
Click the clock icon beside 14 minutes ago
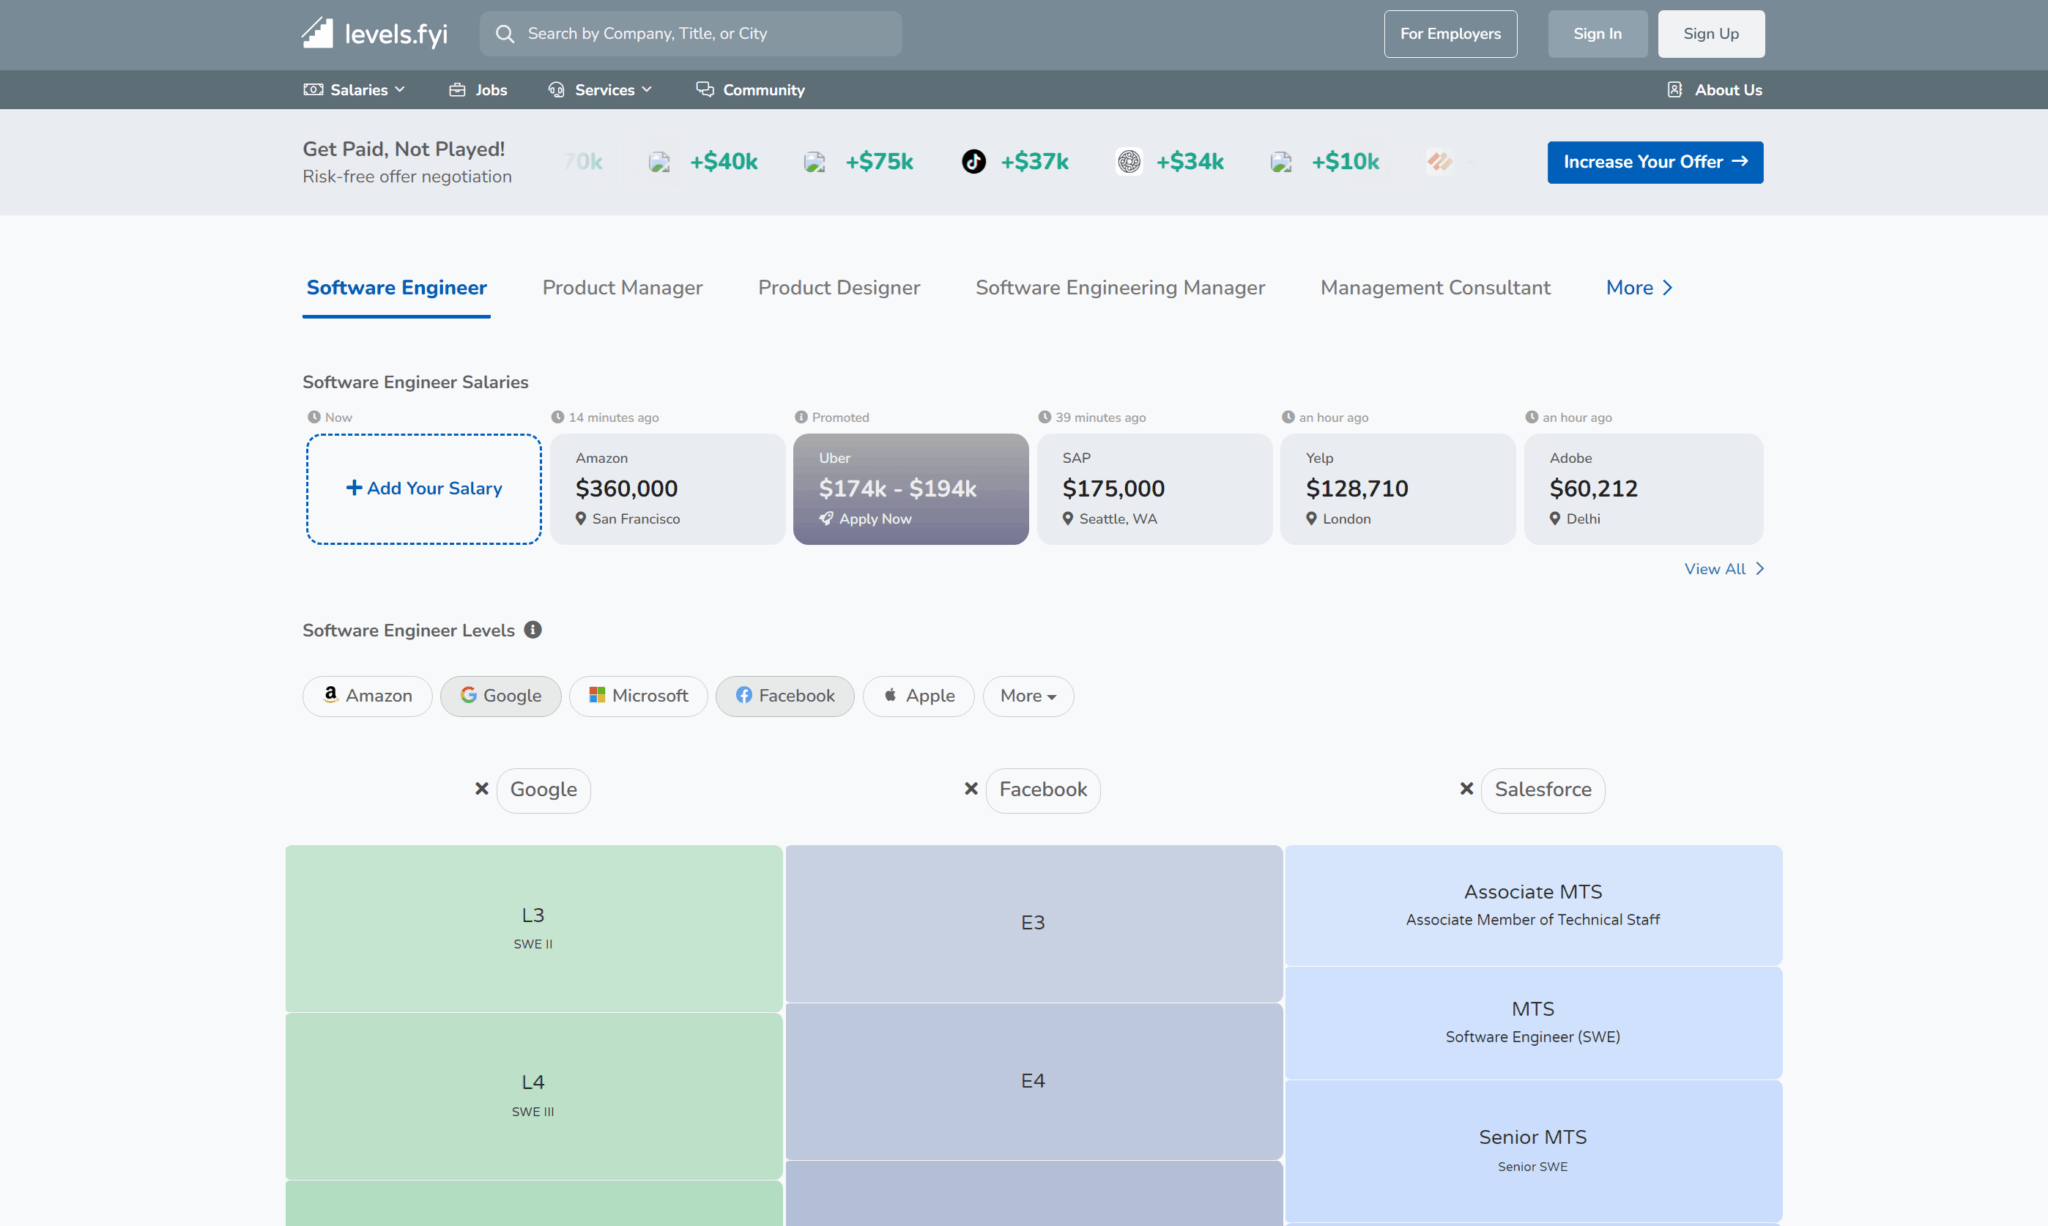click(x=558, y=417)
